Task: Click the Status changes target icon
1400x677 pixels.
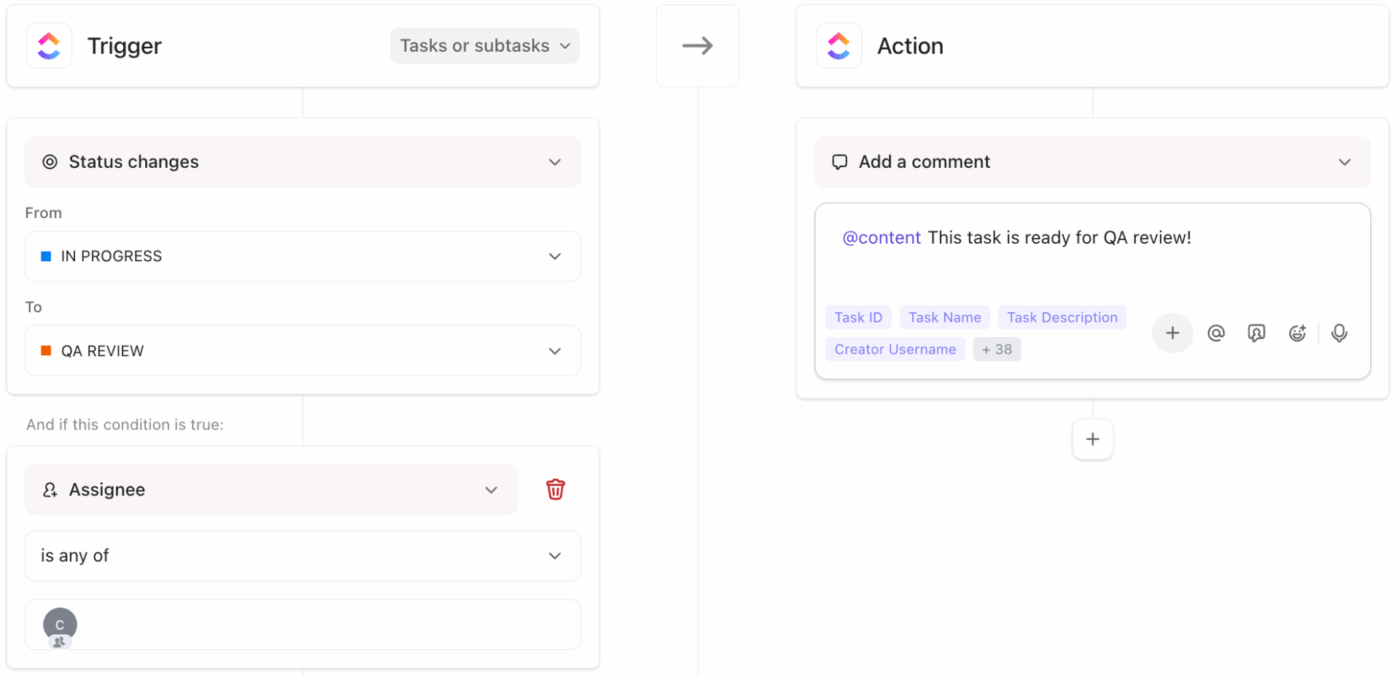Action: point(49,161)
